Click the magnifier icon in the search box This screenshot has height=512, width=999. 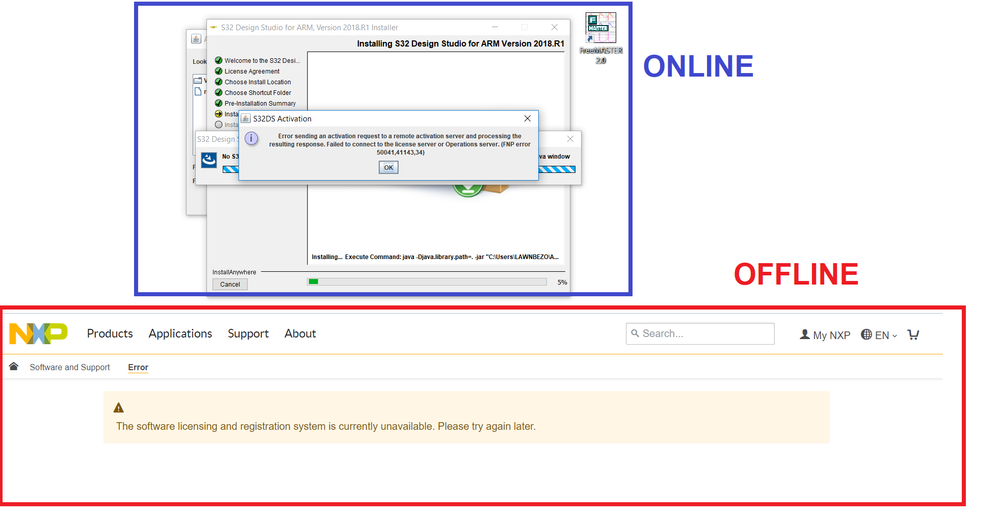[635, 333]
